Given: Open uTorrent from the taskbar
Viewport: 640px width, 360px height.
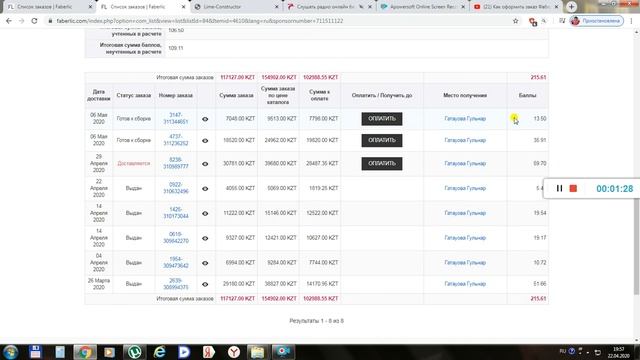Looking at the screenshot, I should 134,352.
